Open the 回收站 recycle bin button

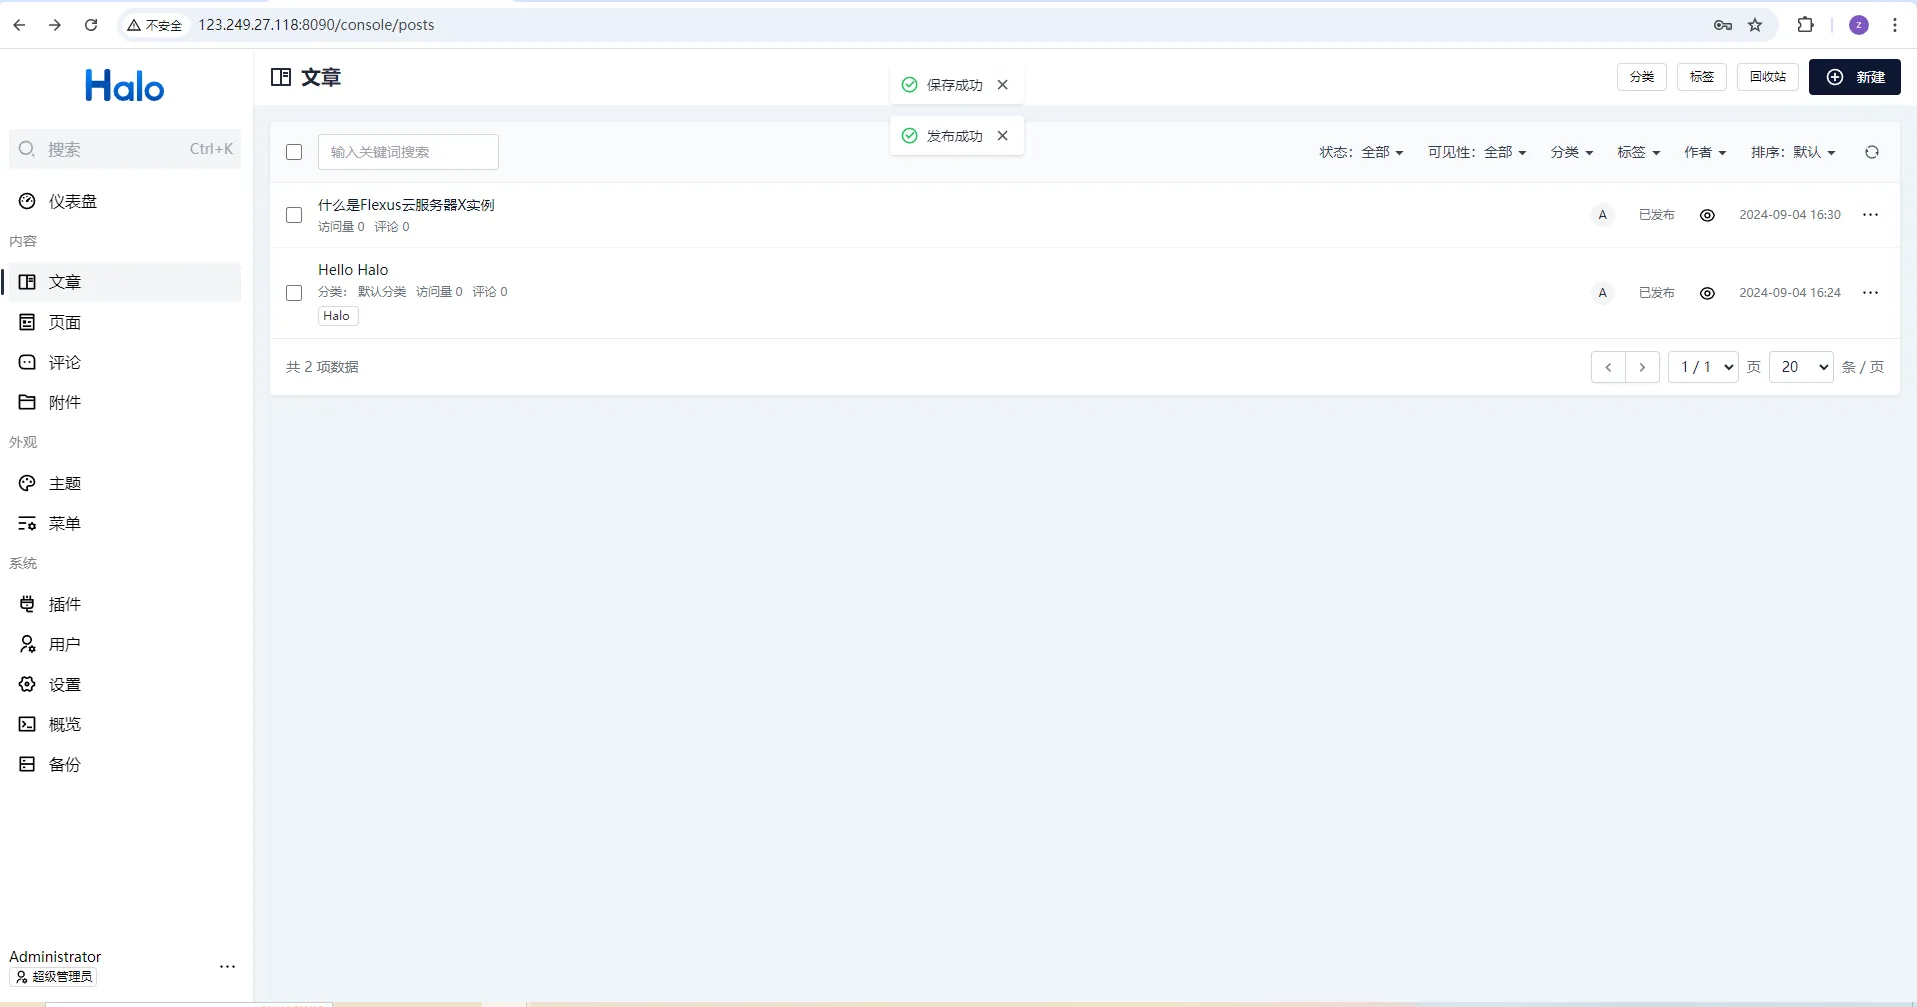point(1768,77)
